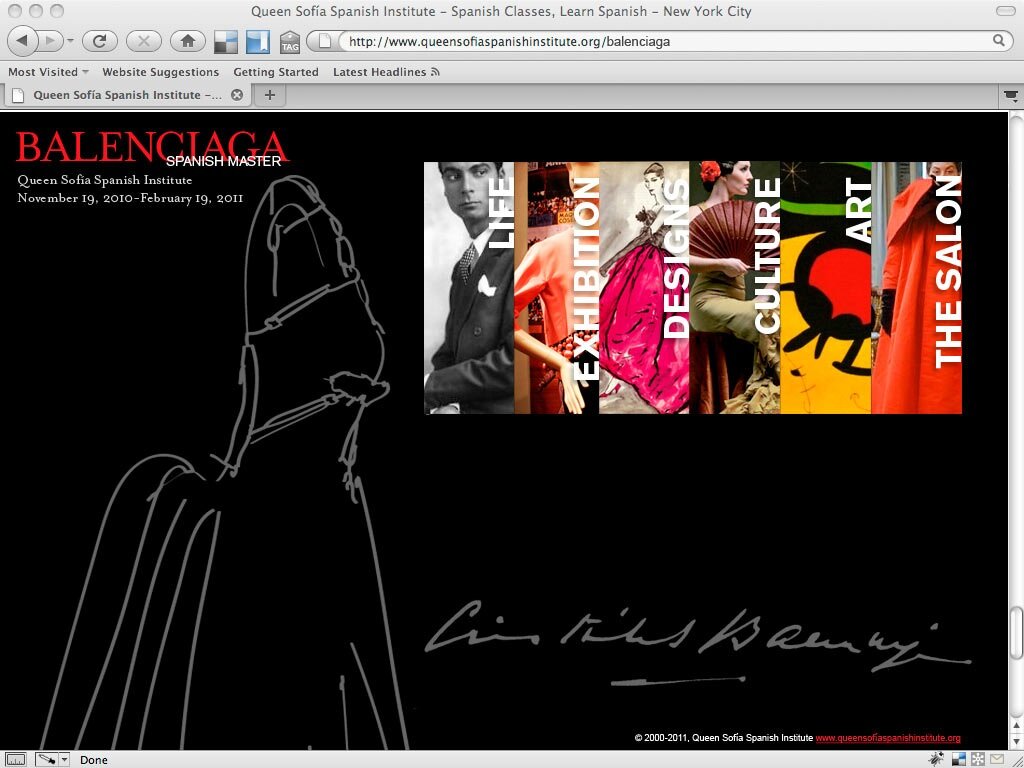1024x768 pixels.
Task: Click the blue bookmark toolbar icon
Action: point(258,42)
